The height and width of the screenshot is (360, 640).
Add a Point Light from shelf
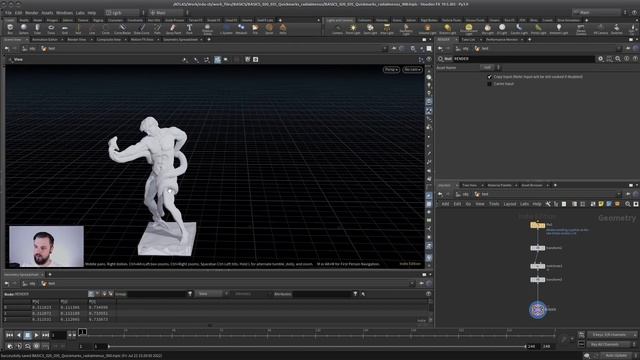tap(353, 29)
